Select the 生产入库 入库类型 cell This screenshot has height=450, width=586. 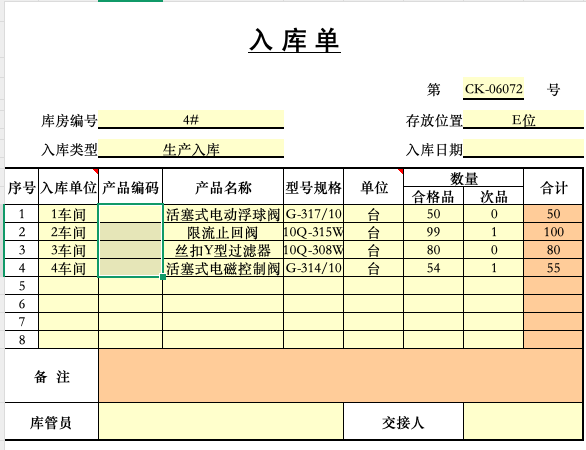[x=191, y=149]
